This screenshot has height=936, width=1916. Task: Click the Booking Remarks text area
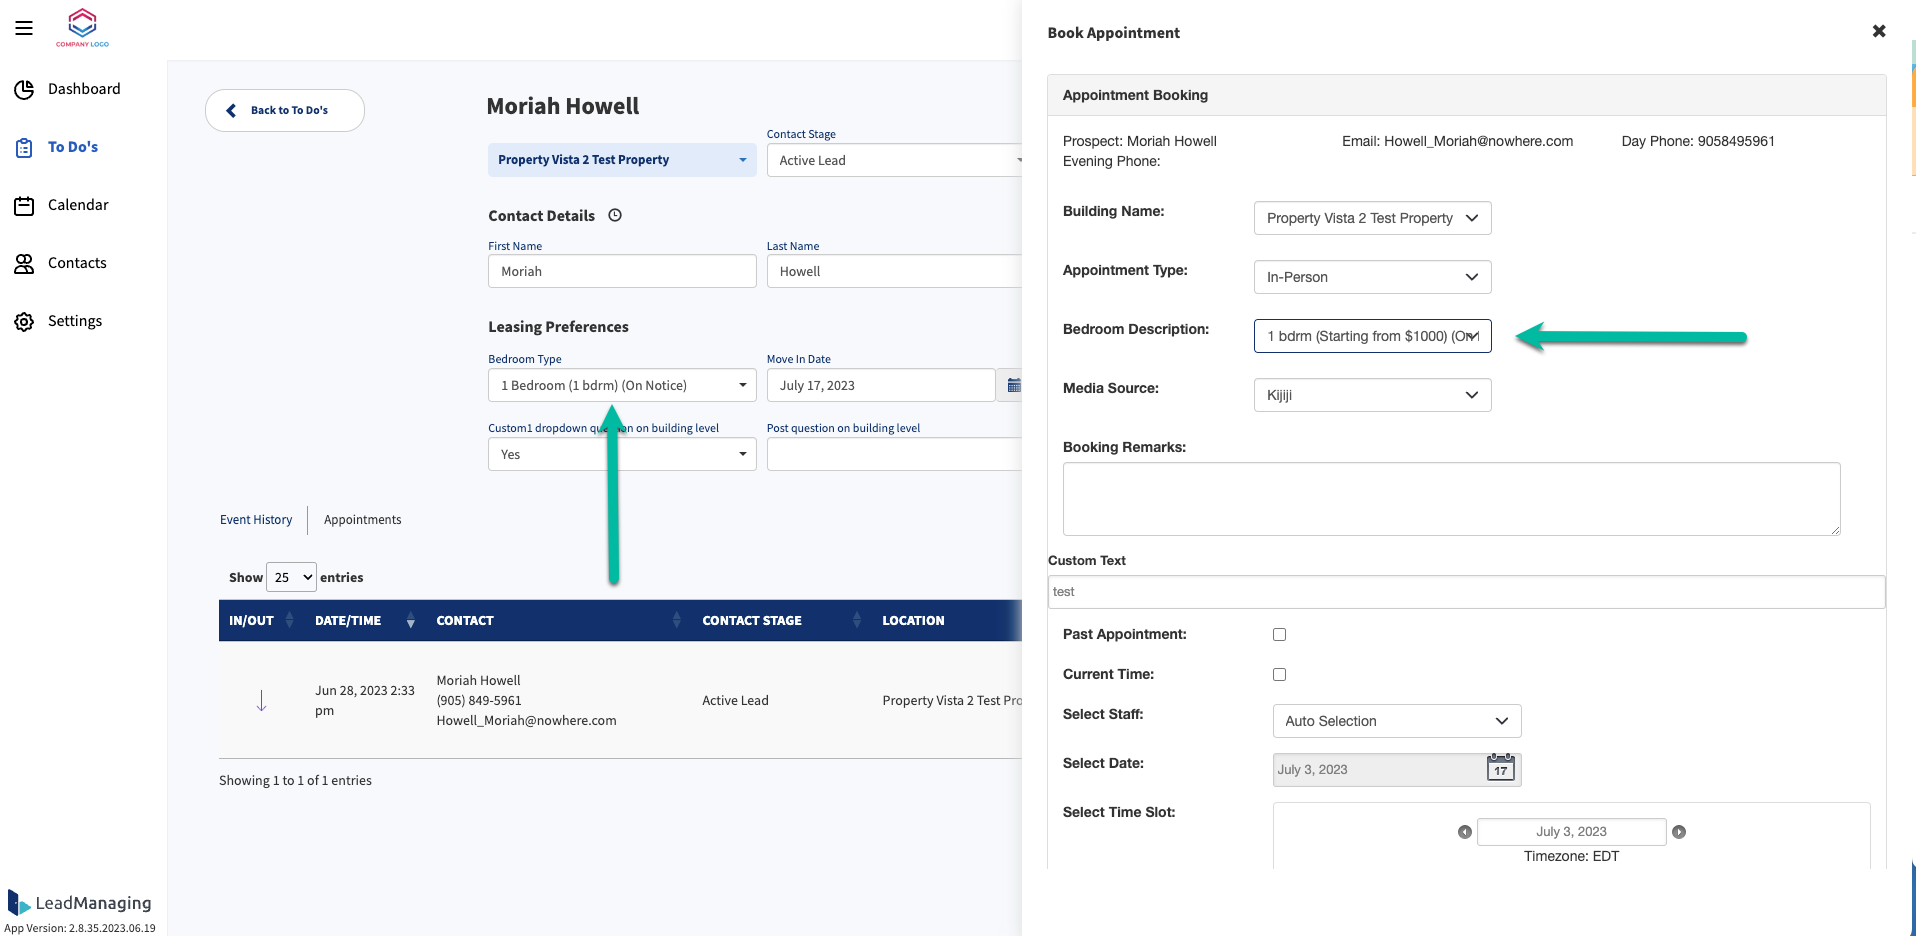point(1451,499)
